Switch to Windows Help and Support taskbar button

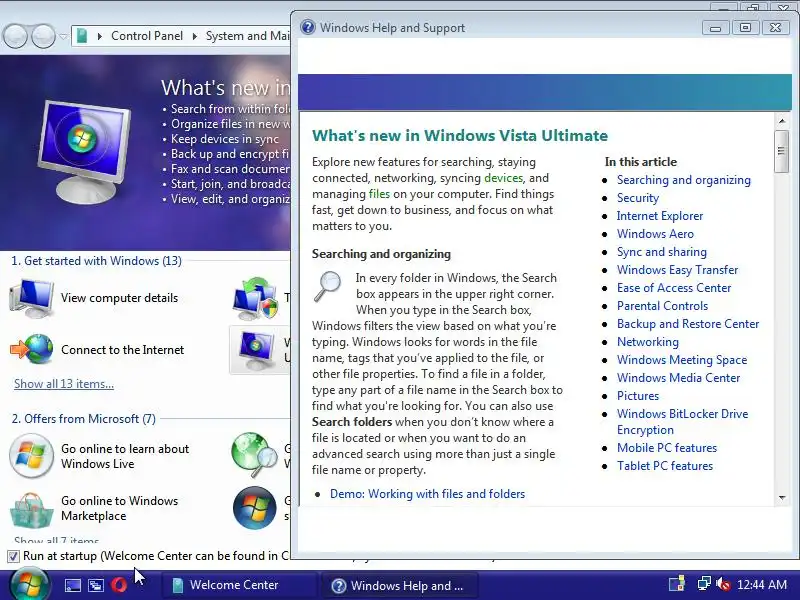point(399,585)
